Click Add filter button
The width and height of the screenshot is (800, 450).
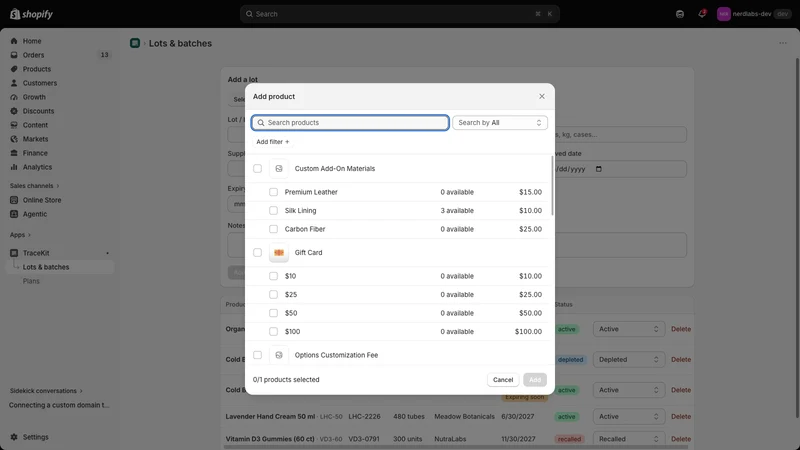pos(272,142)
